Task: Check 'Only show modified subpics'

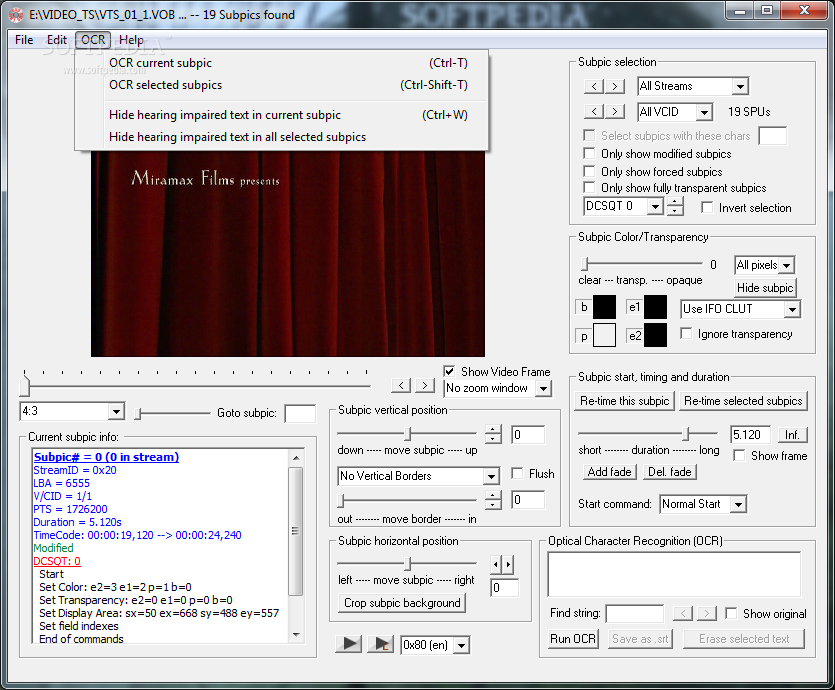Action: click(x=589, y=153)
